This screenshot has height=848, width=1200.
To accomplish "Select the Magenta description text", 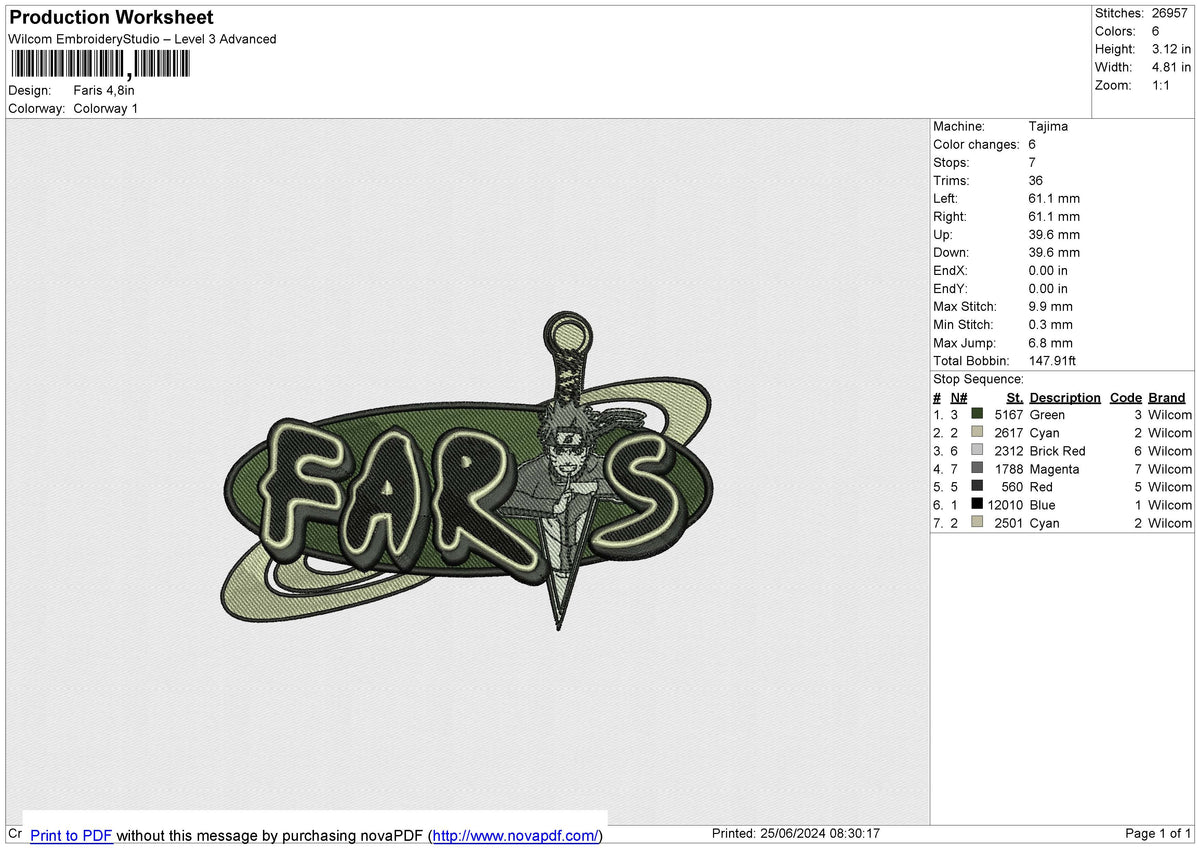I will point(1054,469).
